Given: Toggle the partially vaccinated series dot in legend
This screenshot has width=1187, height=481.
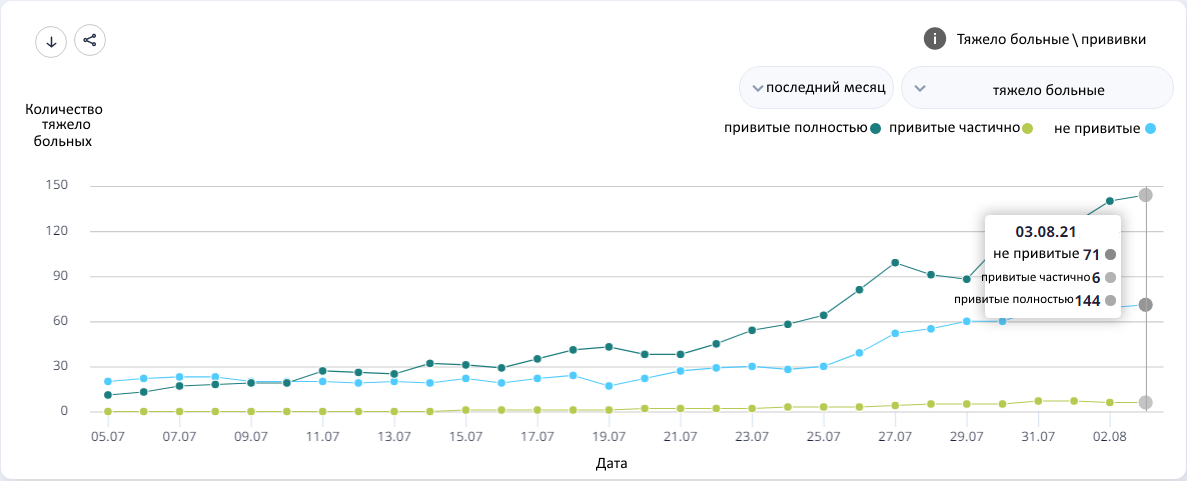Looking at the screenshot, I should tap(1028, 128).
